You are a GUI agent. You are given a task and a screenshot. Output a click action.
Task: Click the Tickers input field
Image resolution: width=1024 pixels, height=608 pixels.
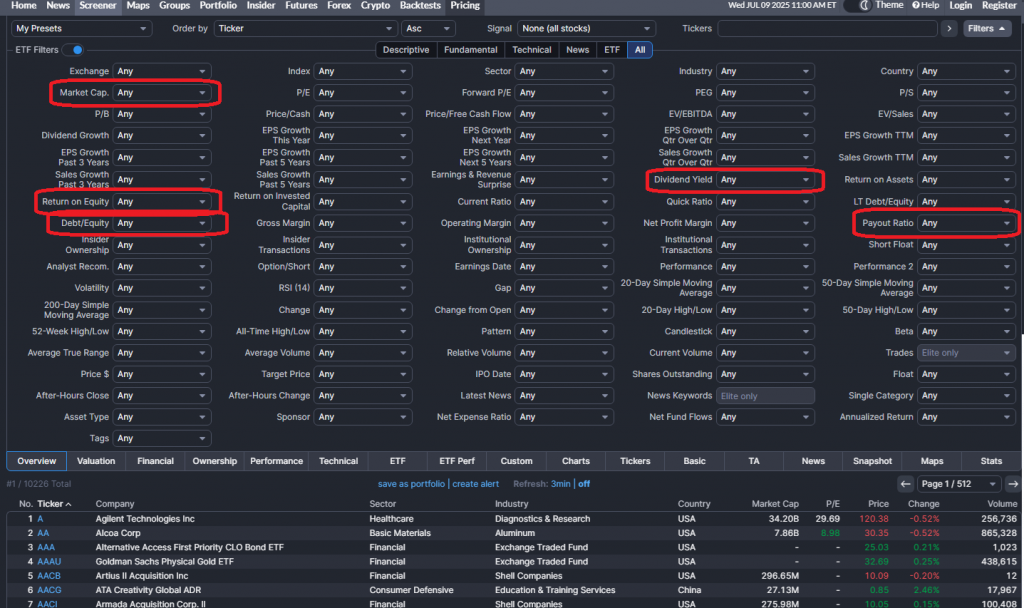click(x=827, y=29)
